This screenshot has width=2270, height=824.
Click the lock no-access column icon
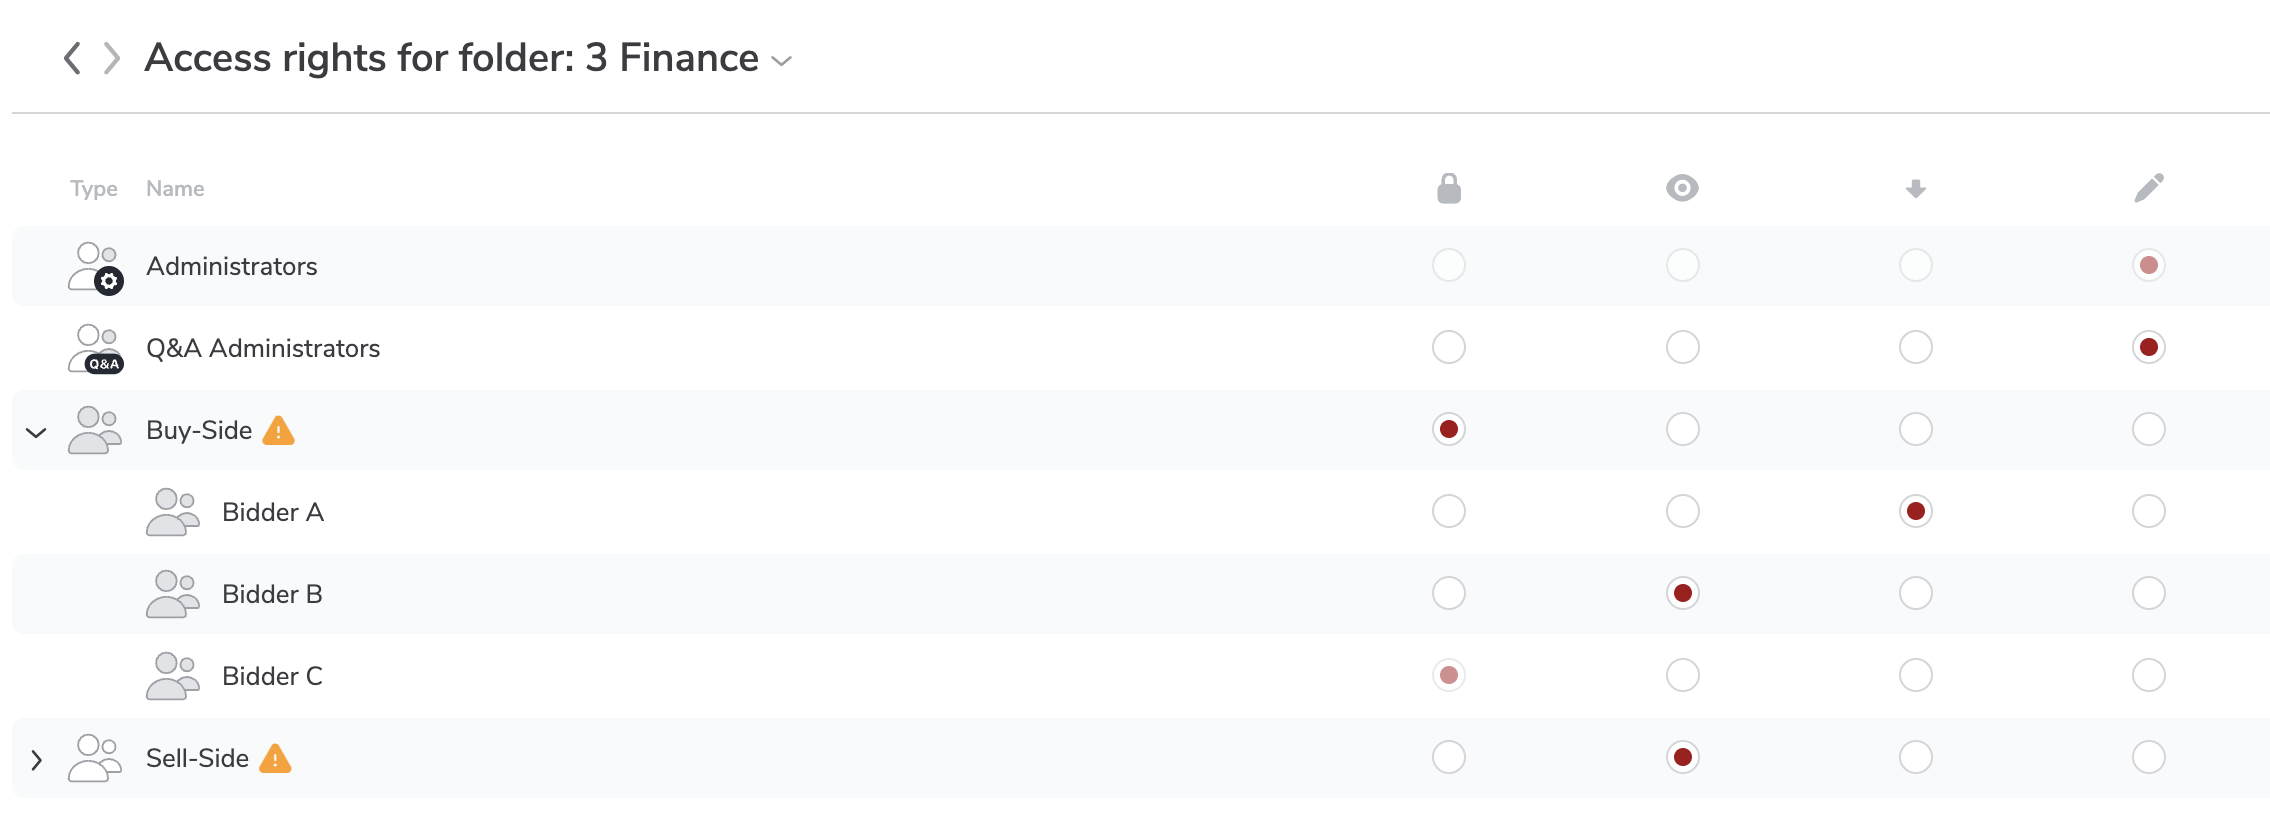1448,188
